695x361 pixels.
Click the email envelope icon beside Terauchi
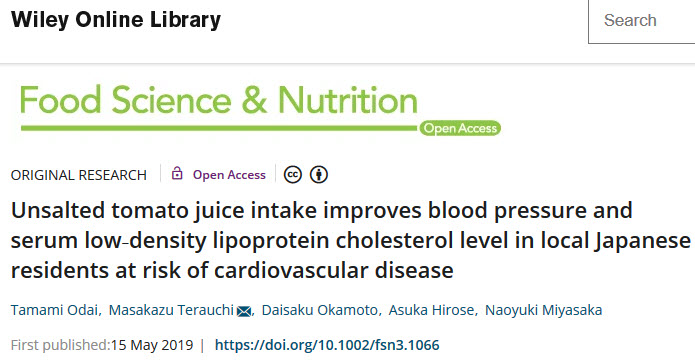click(x=244, y=311)
